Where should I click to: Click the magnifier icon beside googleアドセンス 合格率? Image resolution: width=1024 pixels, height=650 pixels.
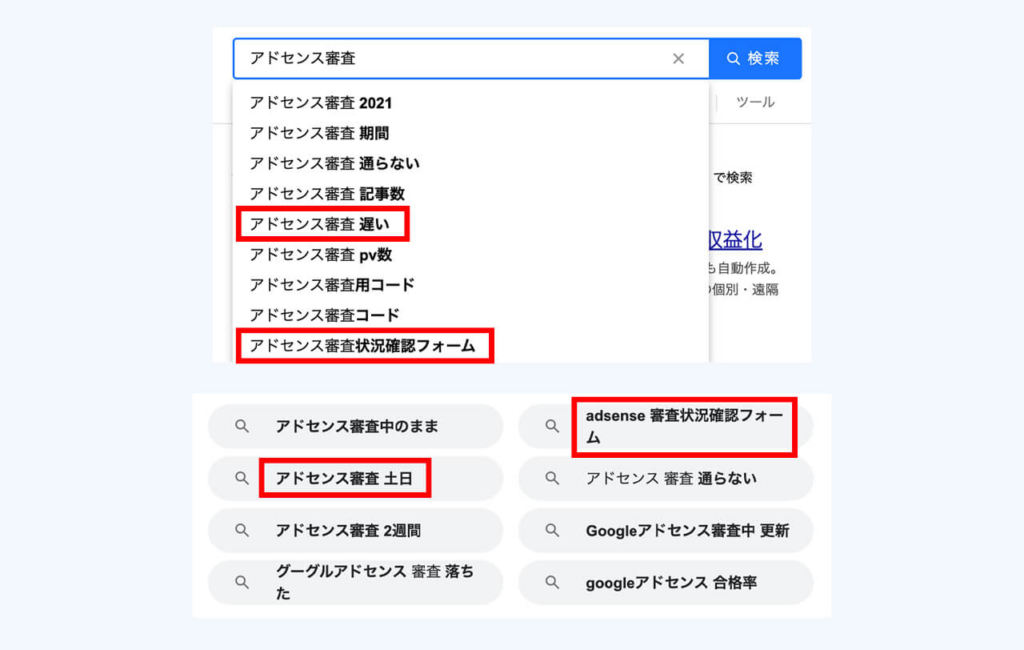pos(552,582)
